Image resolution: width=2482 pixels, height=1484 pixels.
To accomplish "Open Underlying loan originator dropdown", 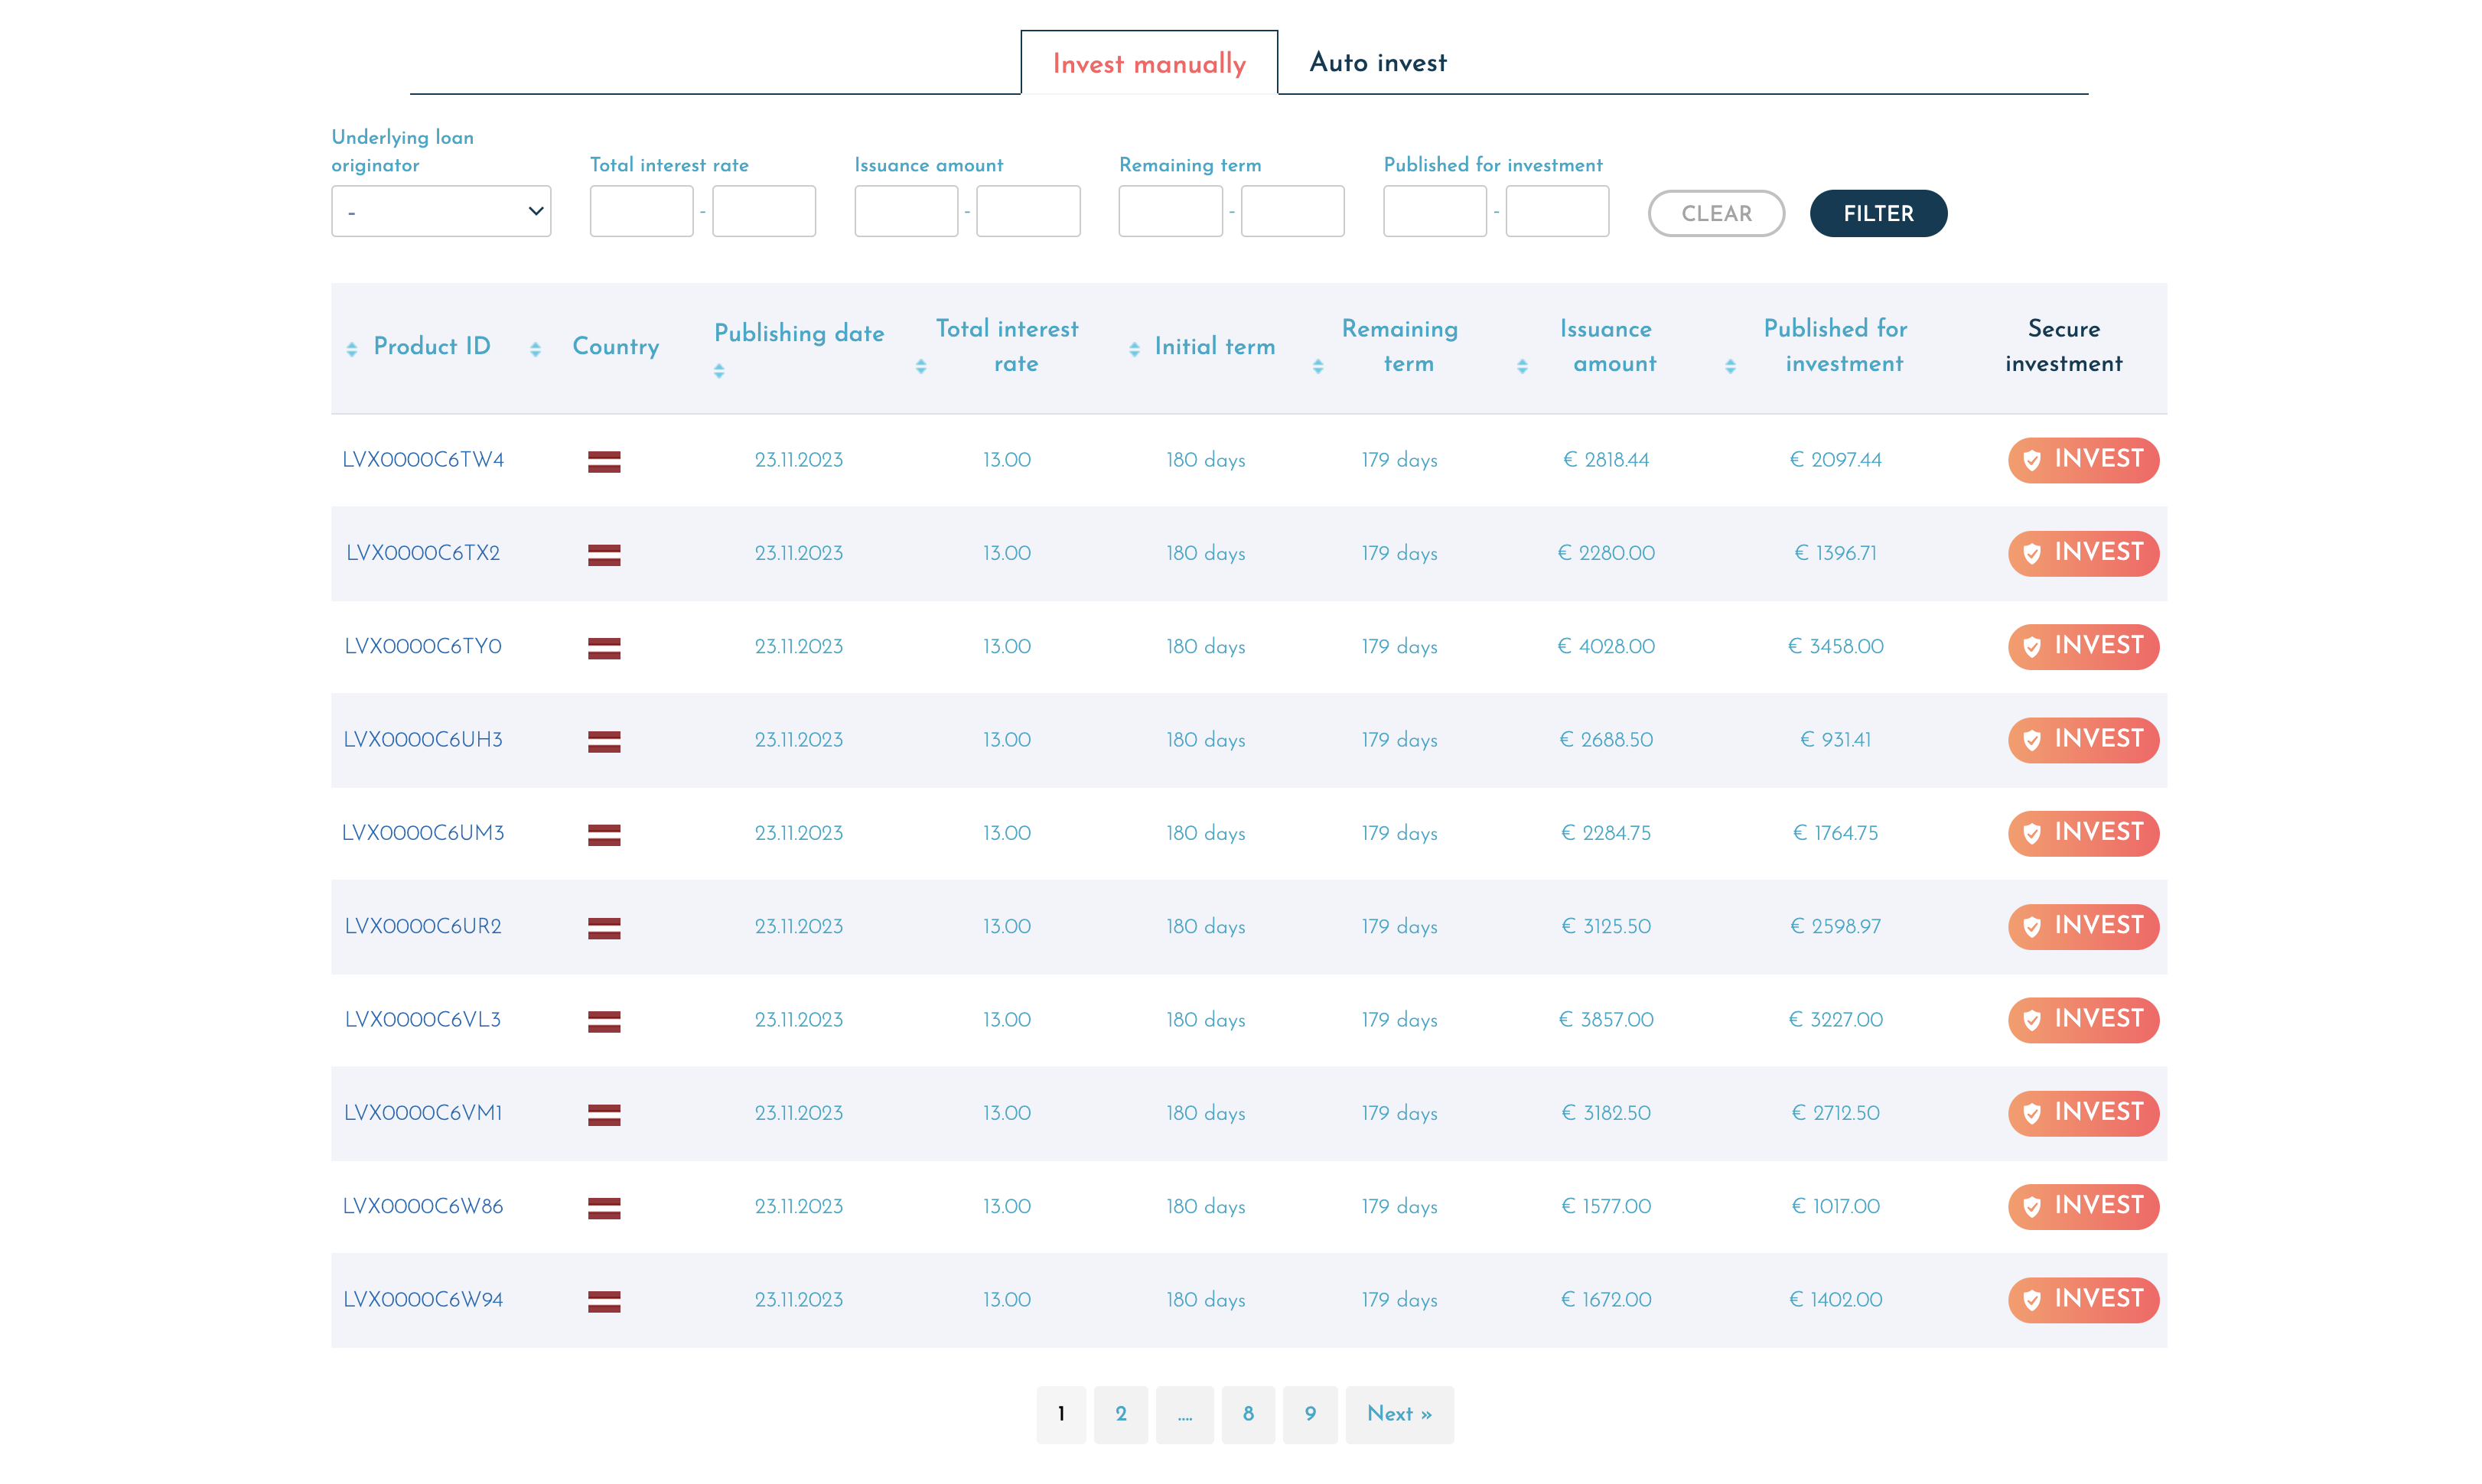I will point(441,211).
